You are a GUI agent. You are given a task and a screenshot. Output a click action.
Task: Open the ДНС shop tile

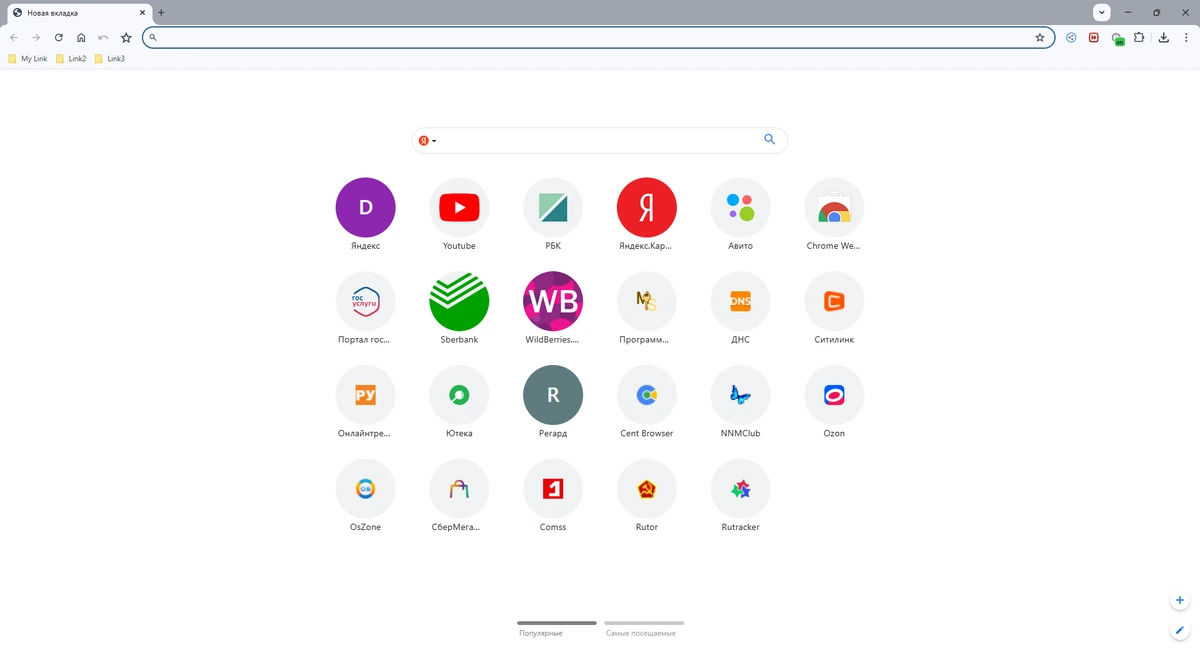[741, 301]
